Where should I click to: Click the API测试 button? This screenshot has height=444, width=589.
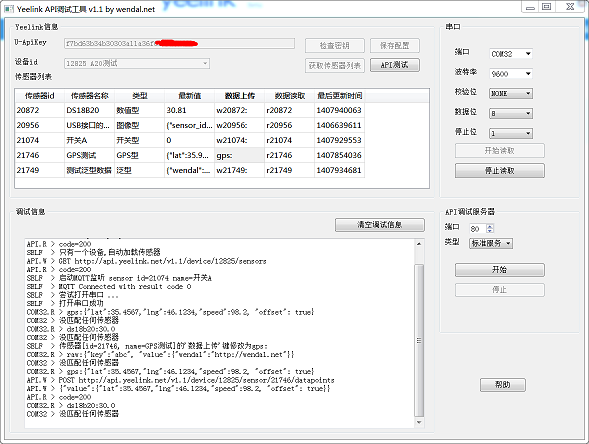tap(394, 65)
